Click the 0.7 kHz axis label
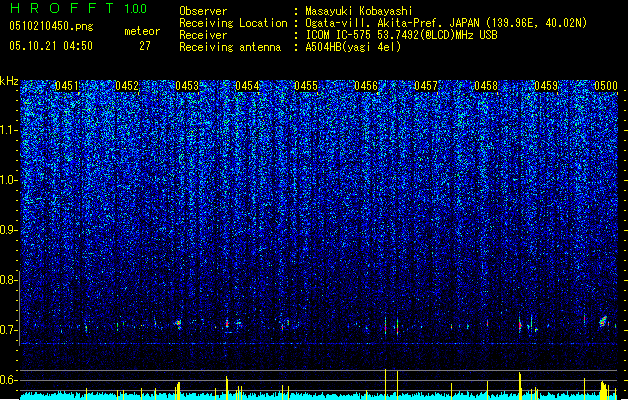The image size is (629, 400). 9,330
